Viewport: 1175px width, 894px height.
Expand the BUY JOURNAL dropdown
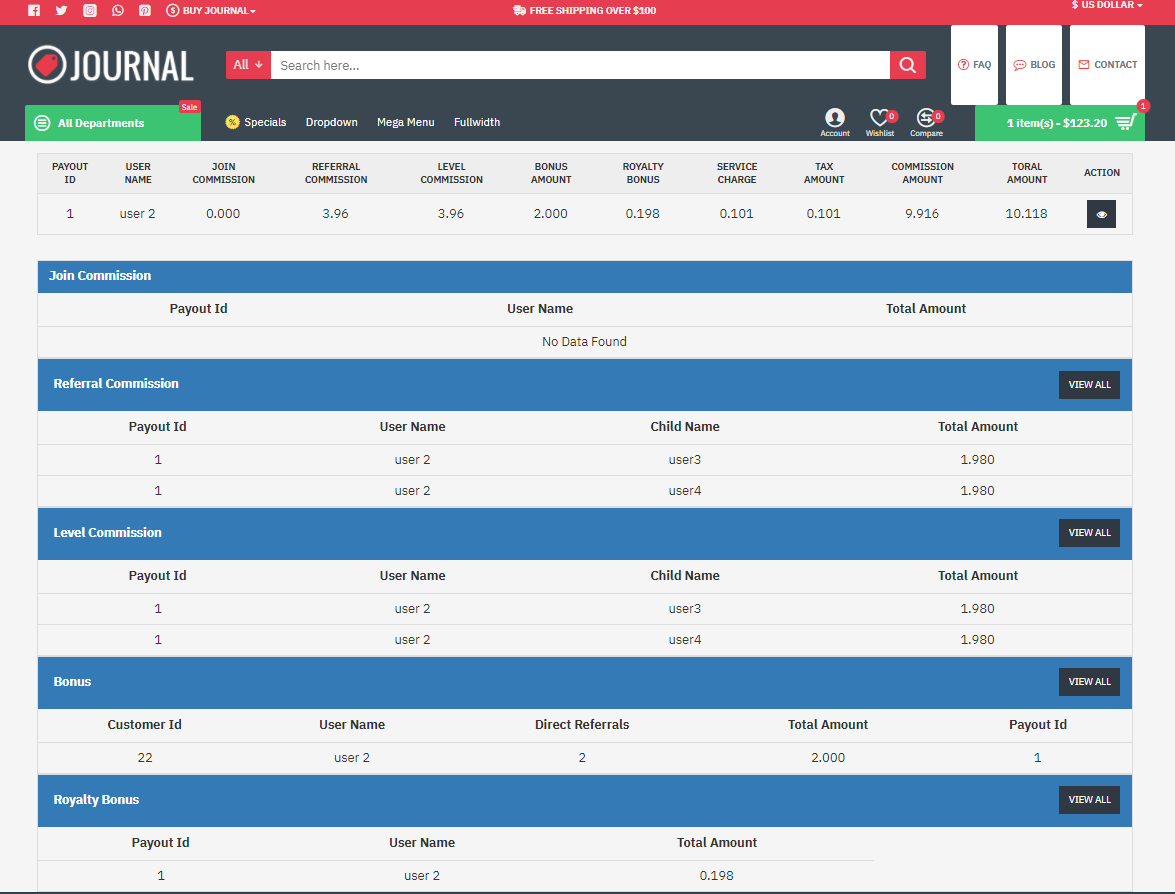point(210,10)
